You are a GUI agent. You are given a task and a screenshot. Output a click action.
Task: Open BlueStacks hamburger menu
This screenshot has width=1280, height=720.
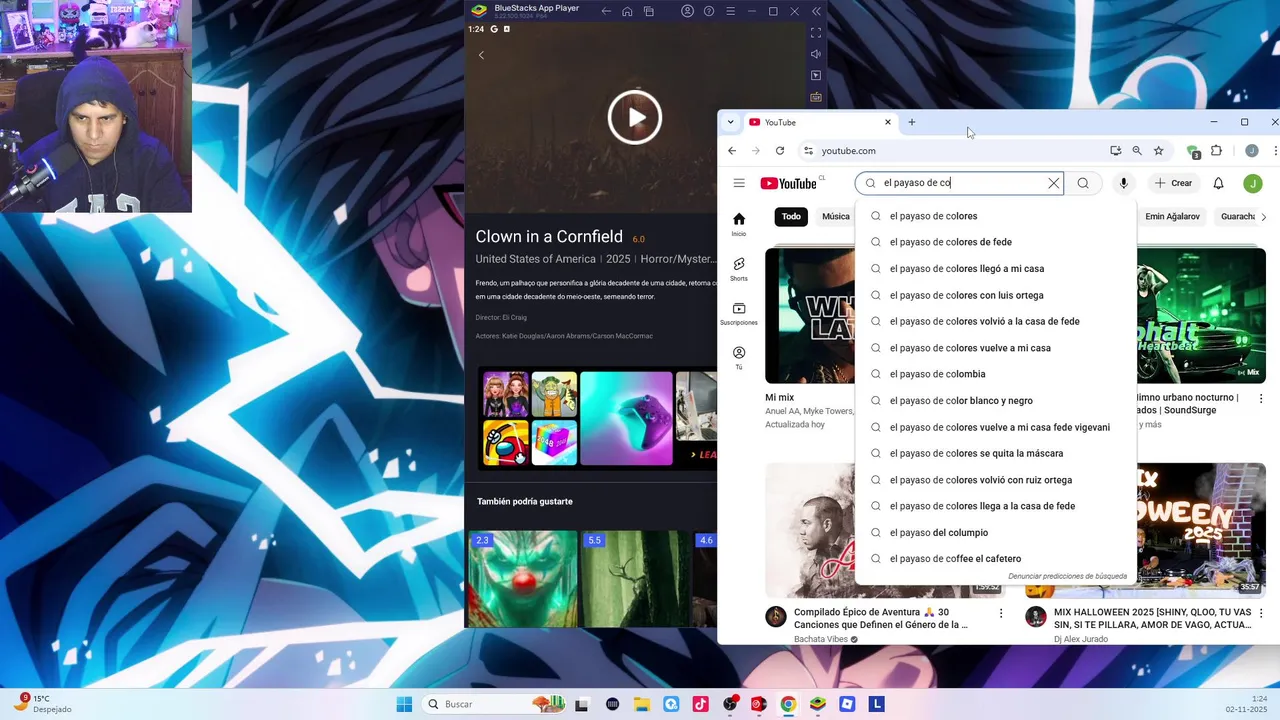[x=730, y=11]
